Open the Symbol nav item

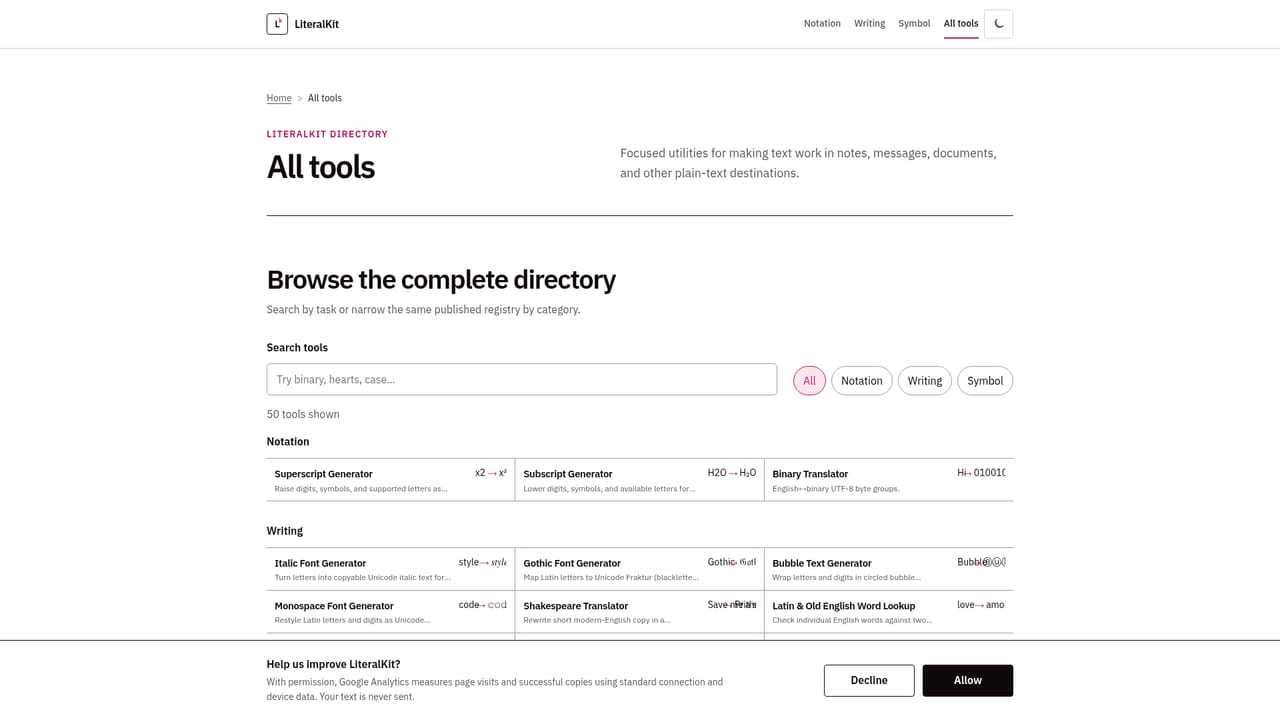pos(914,24)
